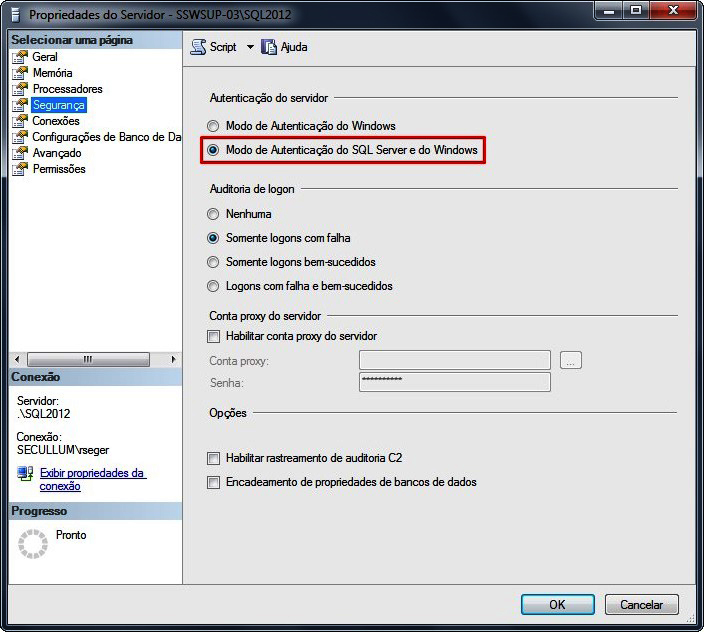Open Configurações de Banco de Dados page

click(x=105, y=137)
